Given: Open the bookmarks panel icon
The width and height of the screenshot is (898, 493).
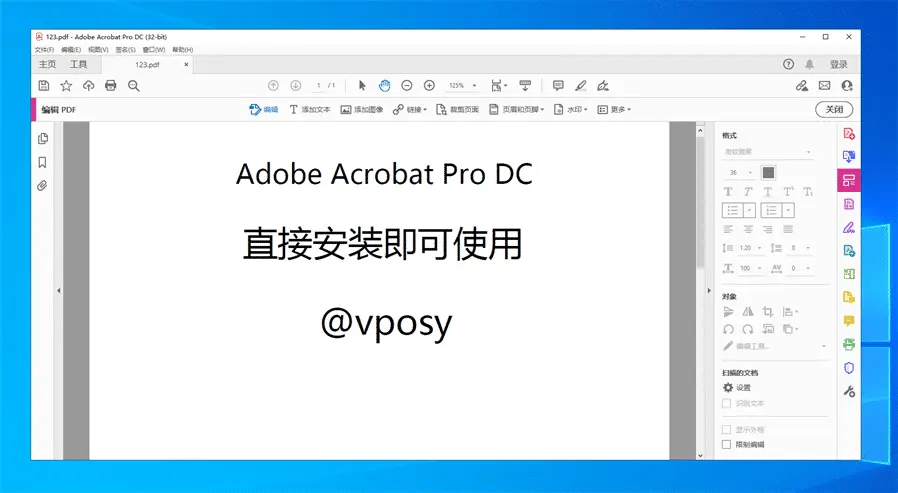Looking at the screenshot, I should click(43, 162).
